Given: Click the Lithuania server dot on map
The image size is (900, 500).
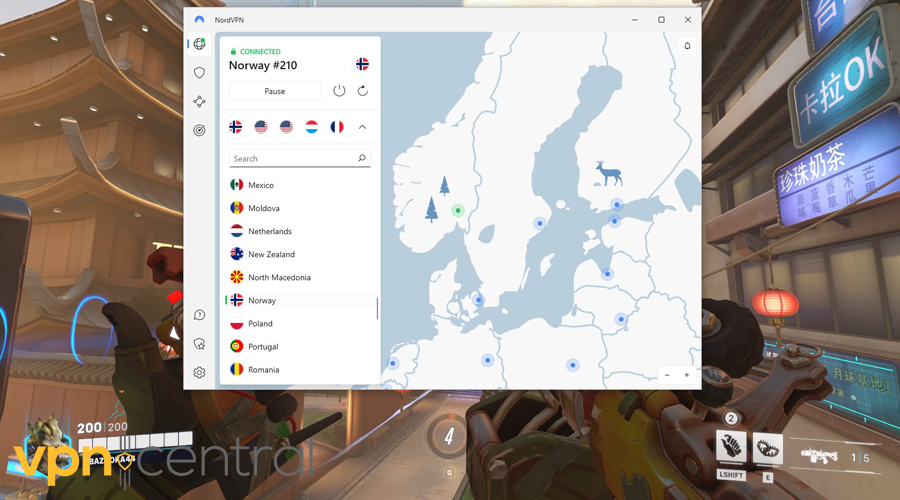Looking at the screenshot, I should click(x=620, y=319).
